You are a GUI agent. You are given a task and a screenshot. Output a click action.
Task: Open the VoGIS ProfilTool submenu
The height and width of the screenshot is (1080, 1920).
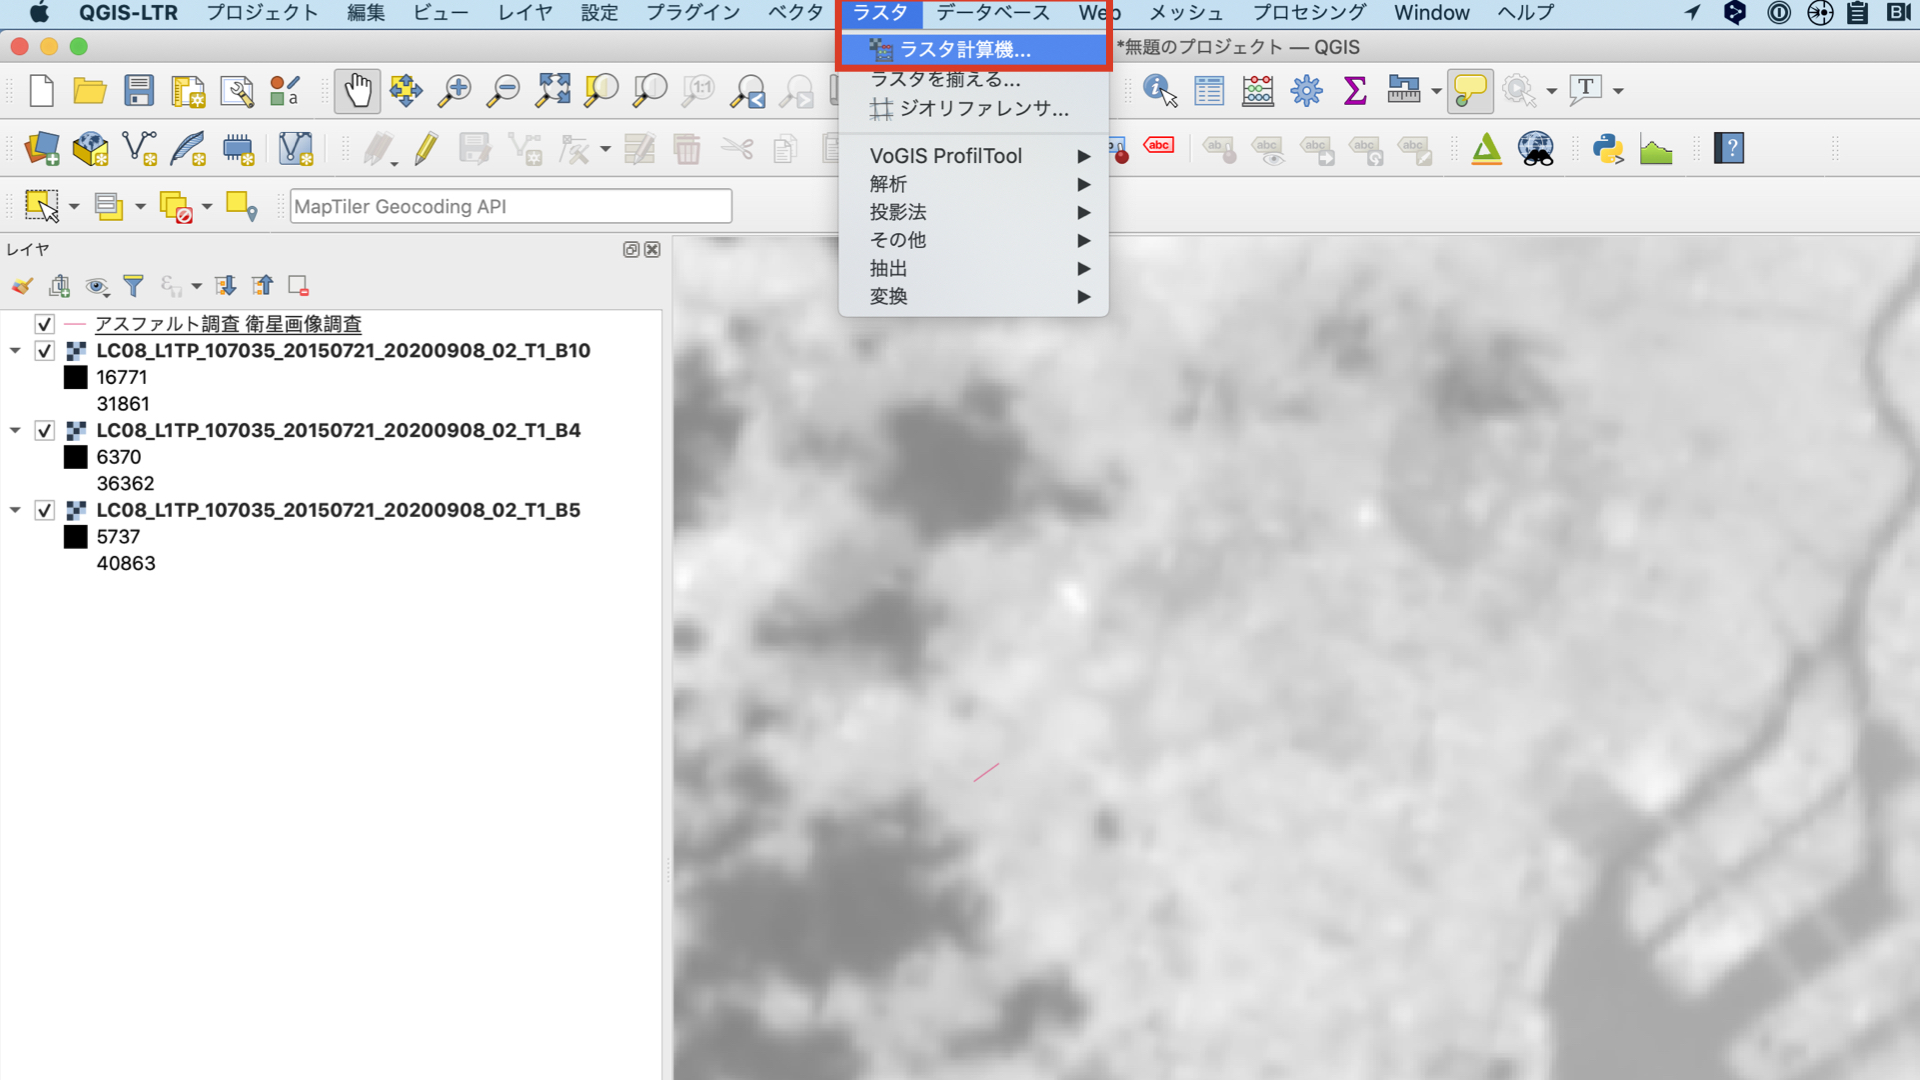(x=973, y=156)
